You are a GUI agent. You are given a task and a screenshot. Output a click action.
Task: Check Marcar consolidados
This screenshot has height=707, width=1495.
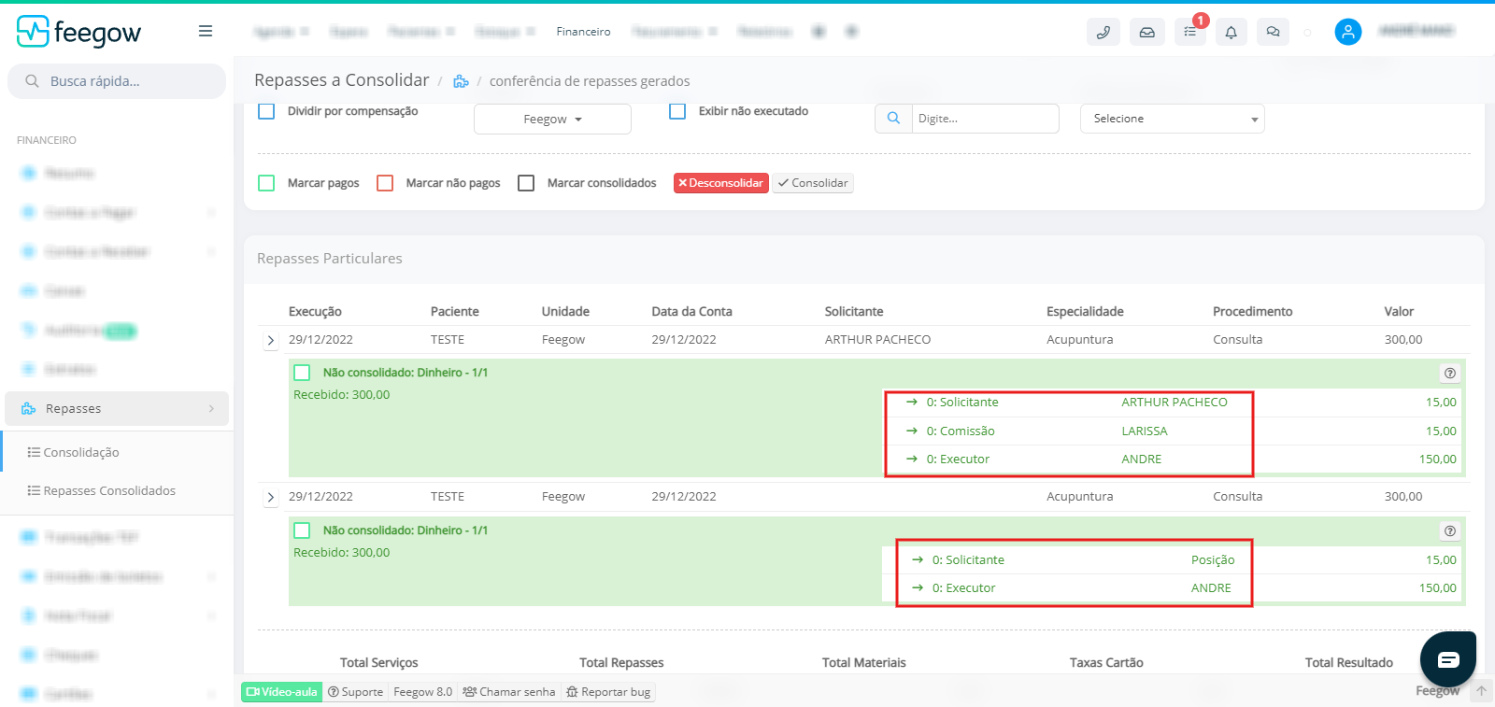[526, 183]
